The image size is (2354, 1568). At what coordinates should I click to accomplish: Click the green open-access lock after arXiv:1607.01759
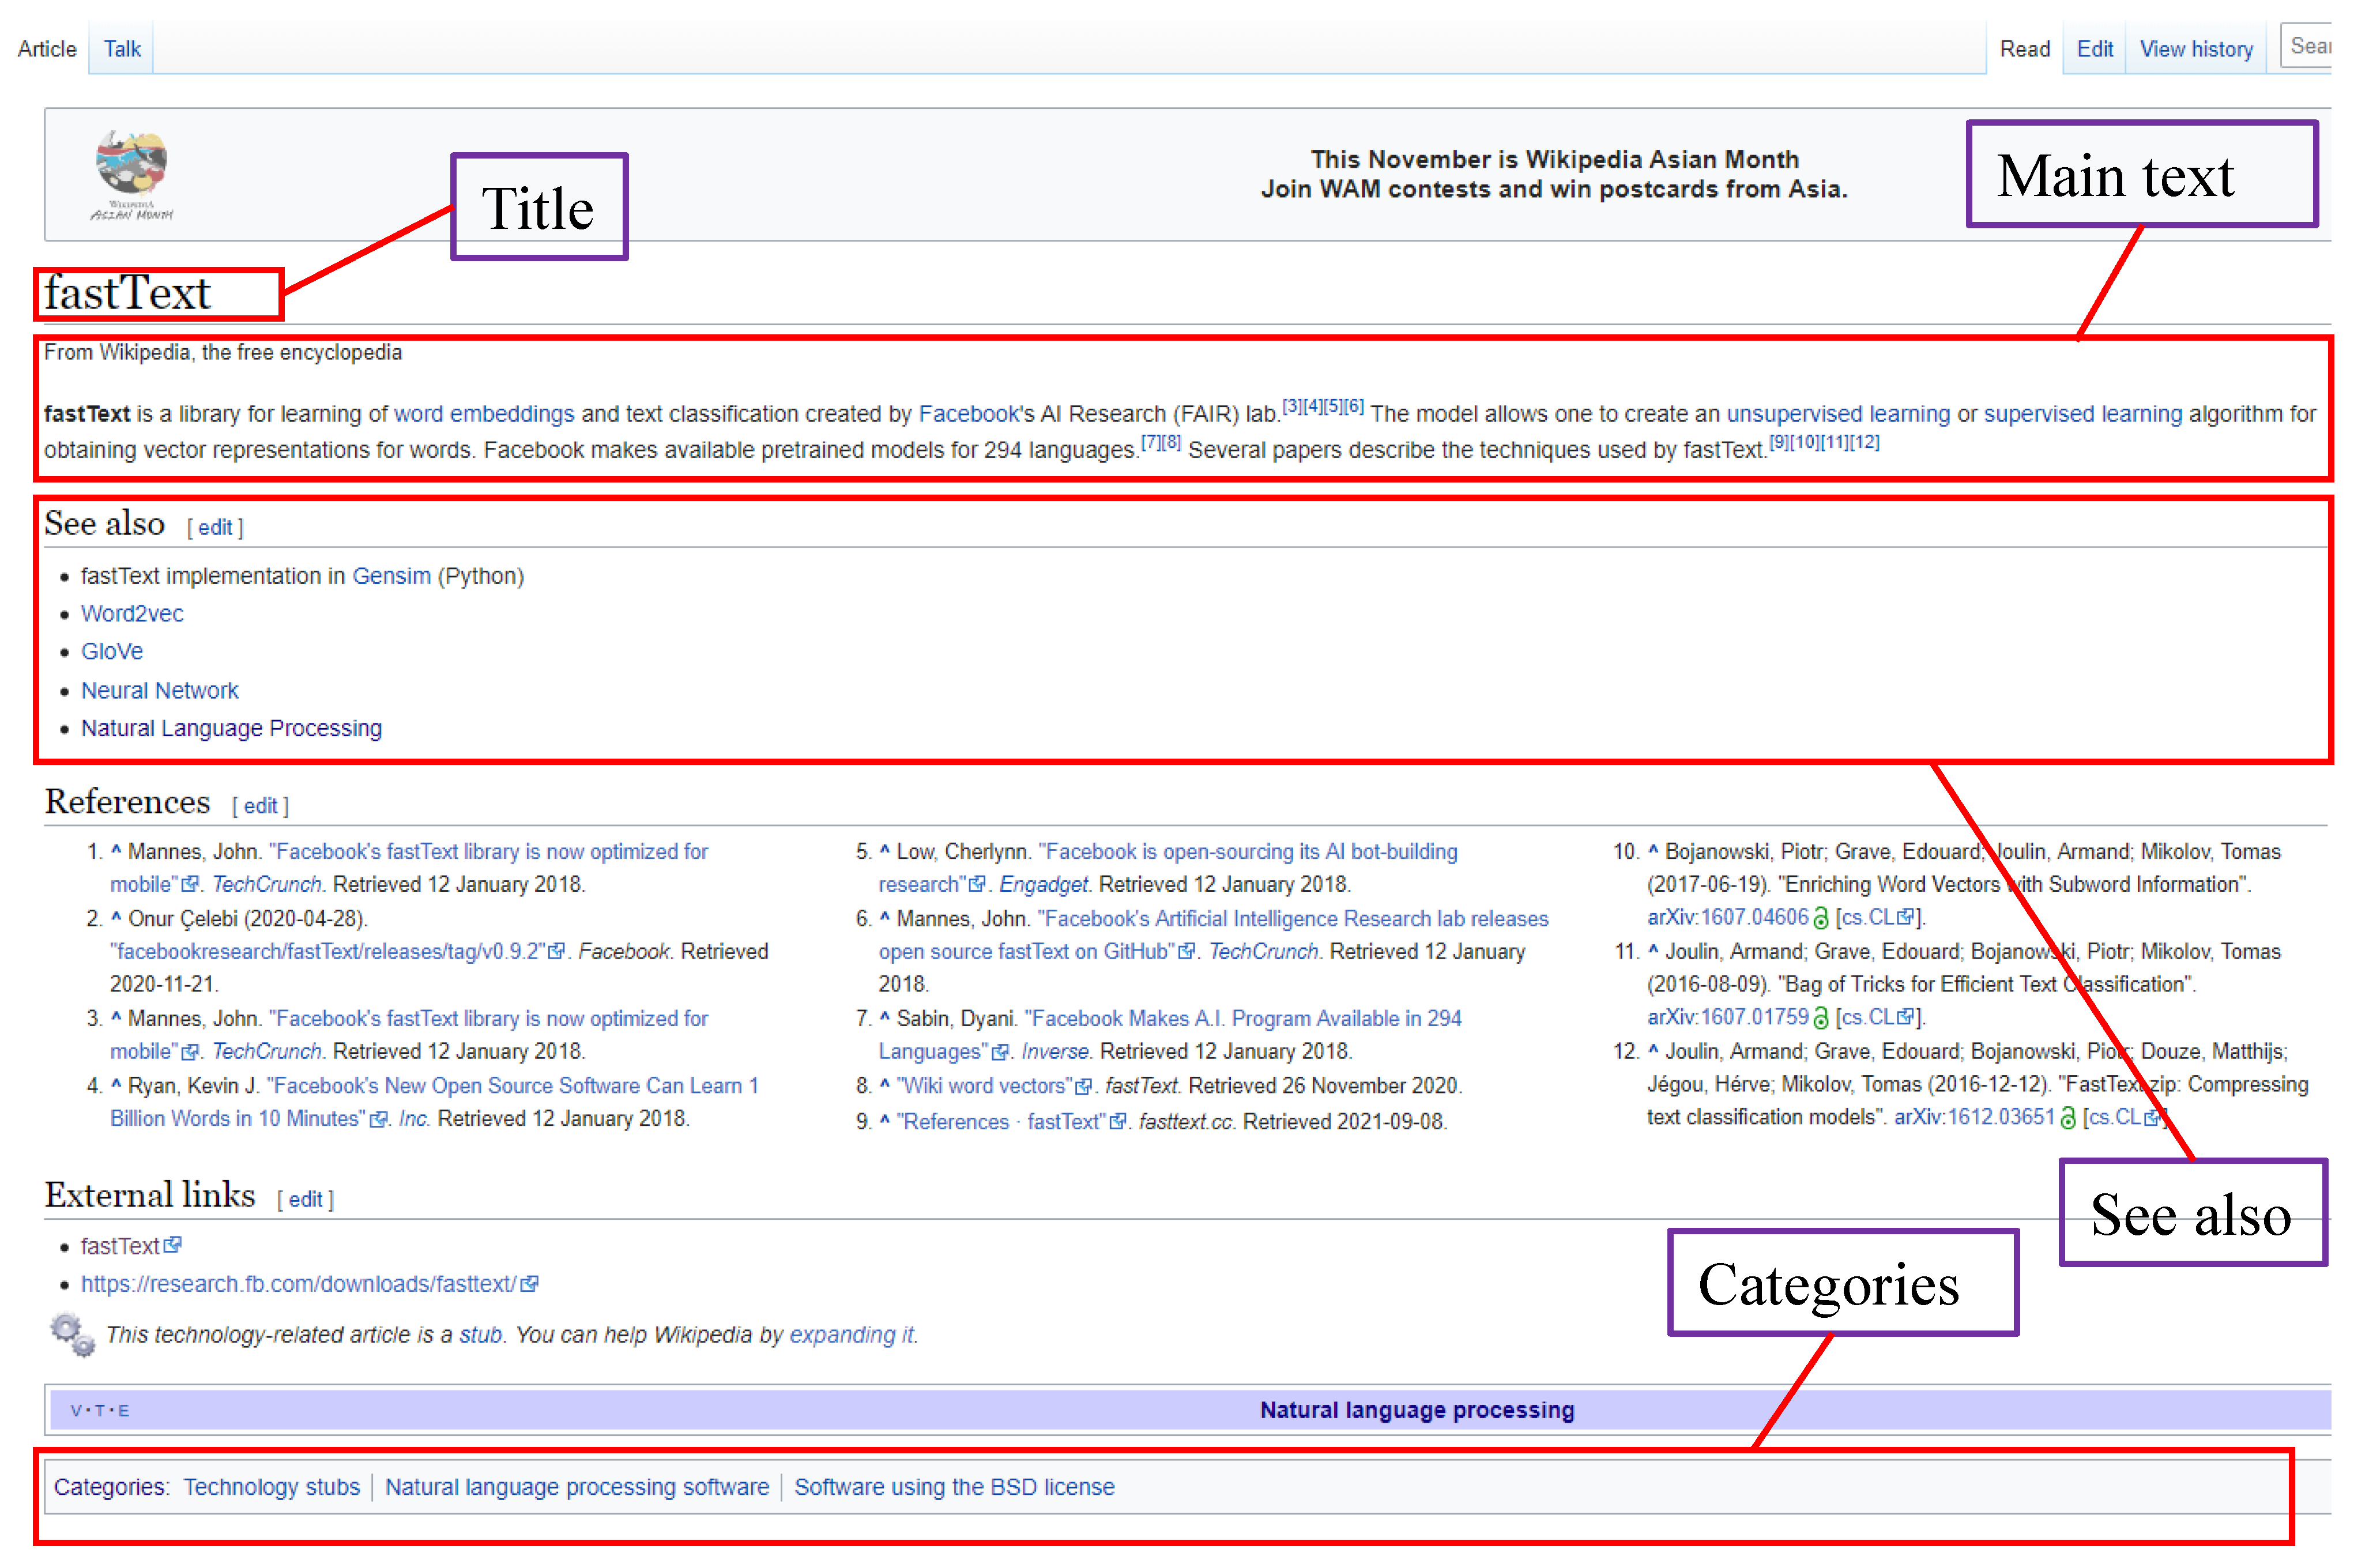(1821, 1018)
